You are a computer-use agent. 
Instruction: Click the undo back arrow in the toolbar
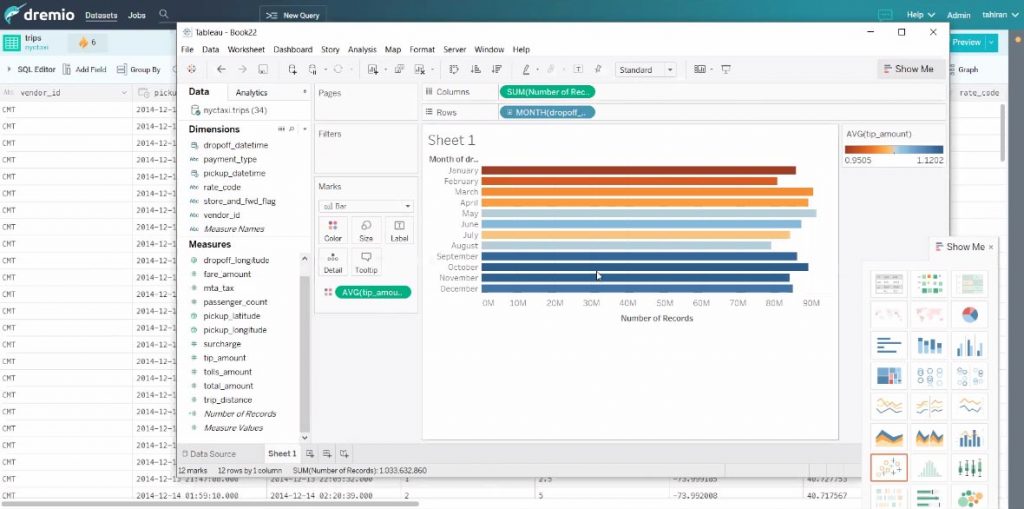pyautogui.click(x=221, y=69)
